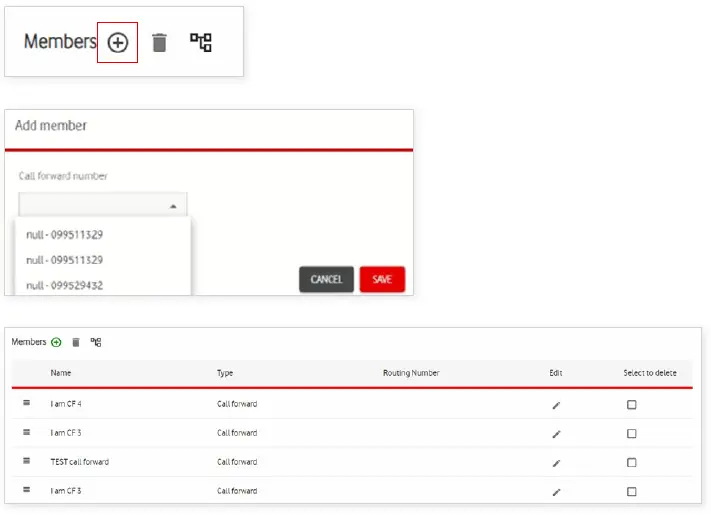
Task: Click the Select to delete column header
Action: pyautogui.click(x=650, y=373)
